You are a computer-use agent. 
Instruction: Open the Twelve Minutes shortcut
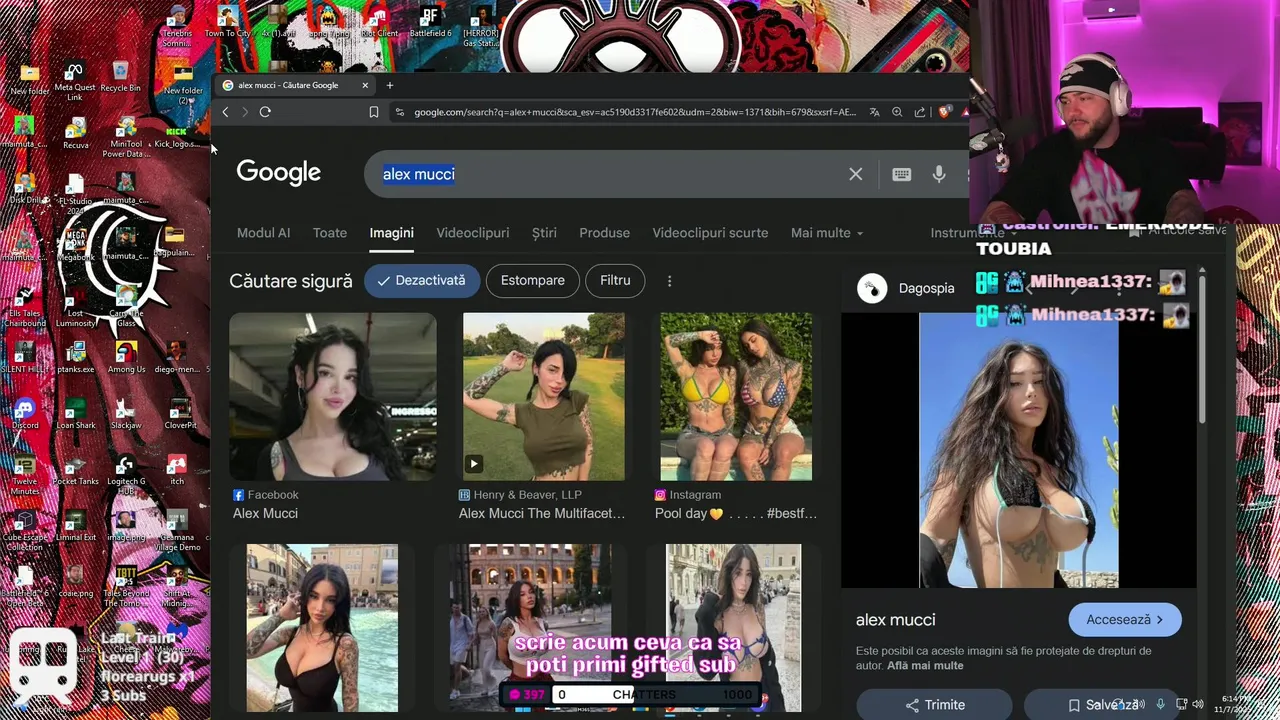pyautogui.click(x=25, y=475)
